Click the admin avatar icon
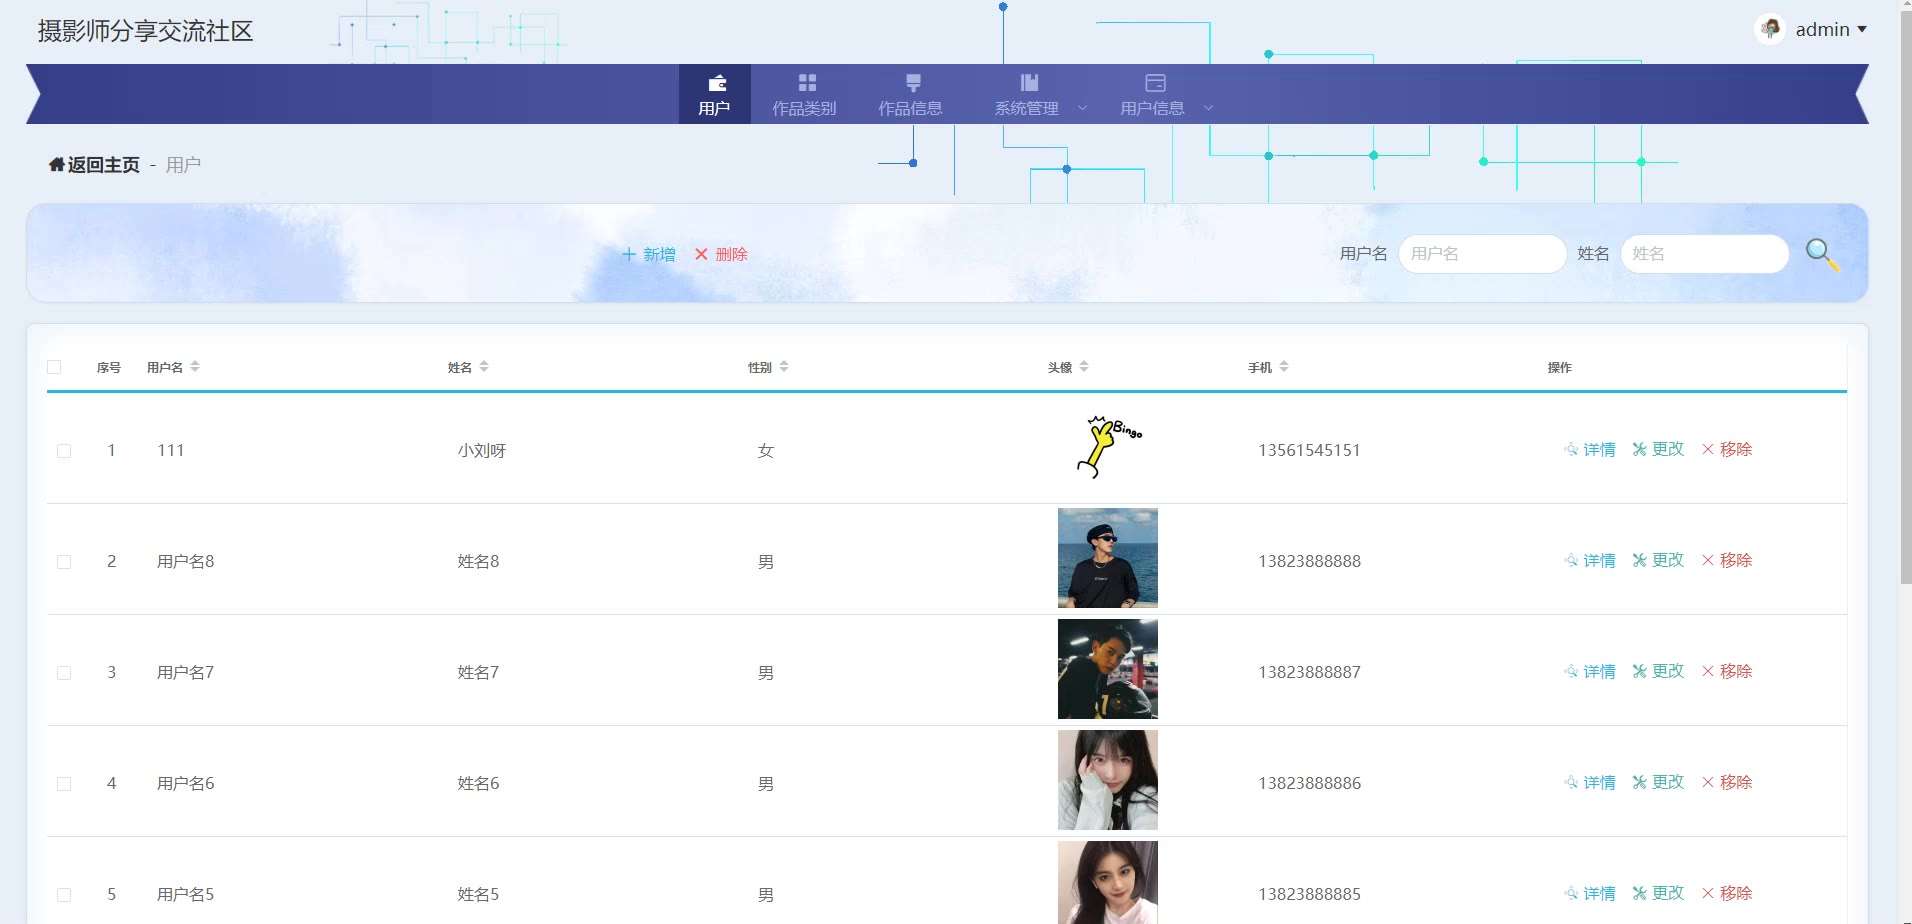The height and width of the screenshot is (924, 1912). tap(1770, 29)
